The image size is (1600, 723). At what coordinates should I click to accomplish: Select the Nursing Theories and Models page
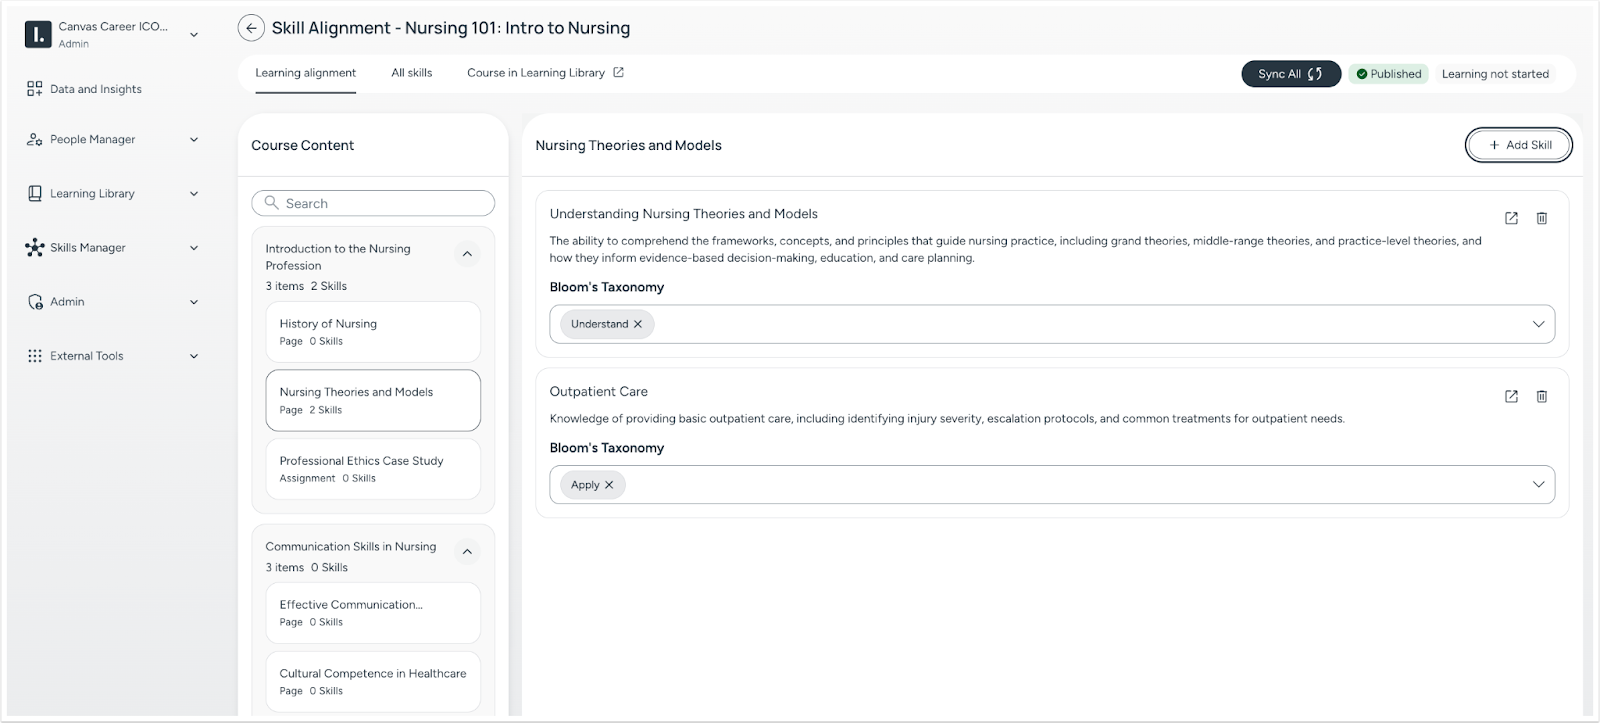coord(373,400)
